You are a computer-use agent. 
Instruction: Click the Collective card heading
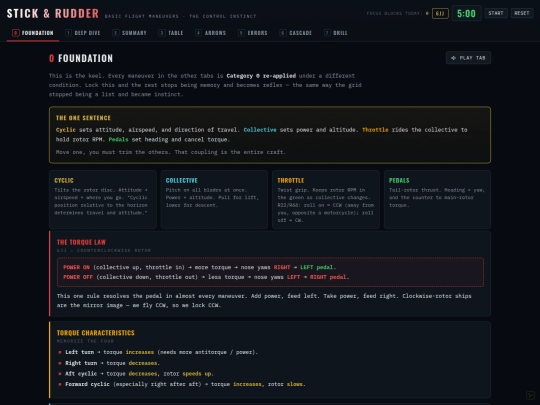click(x=181, y=180)
